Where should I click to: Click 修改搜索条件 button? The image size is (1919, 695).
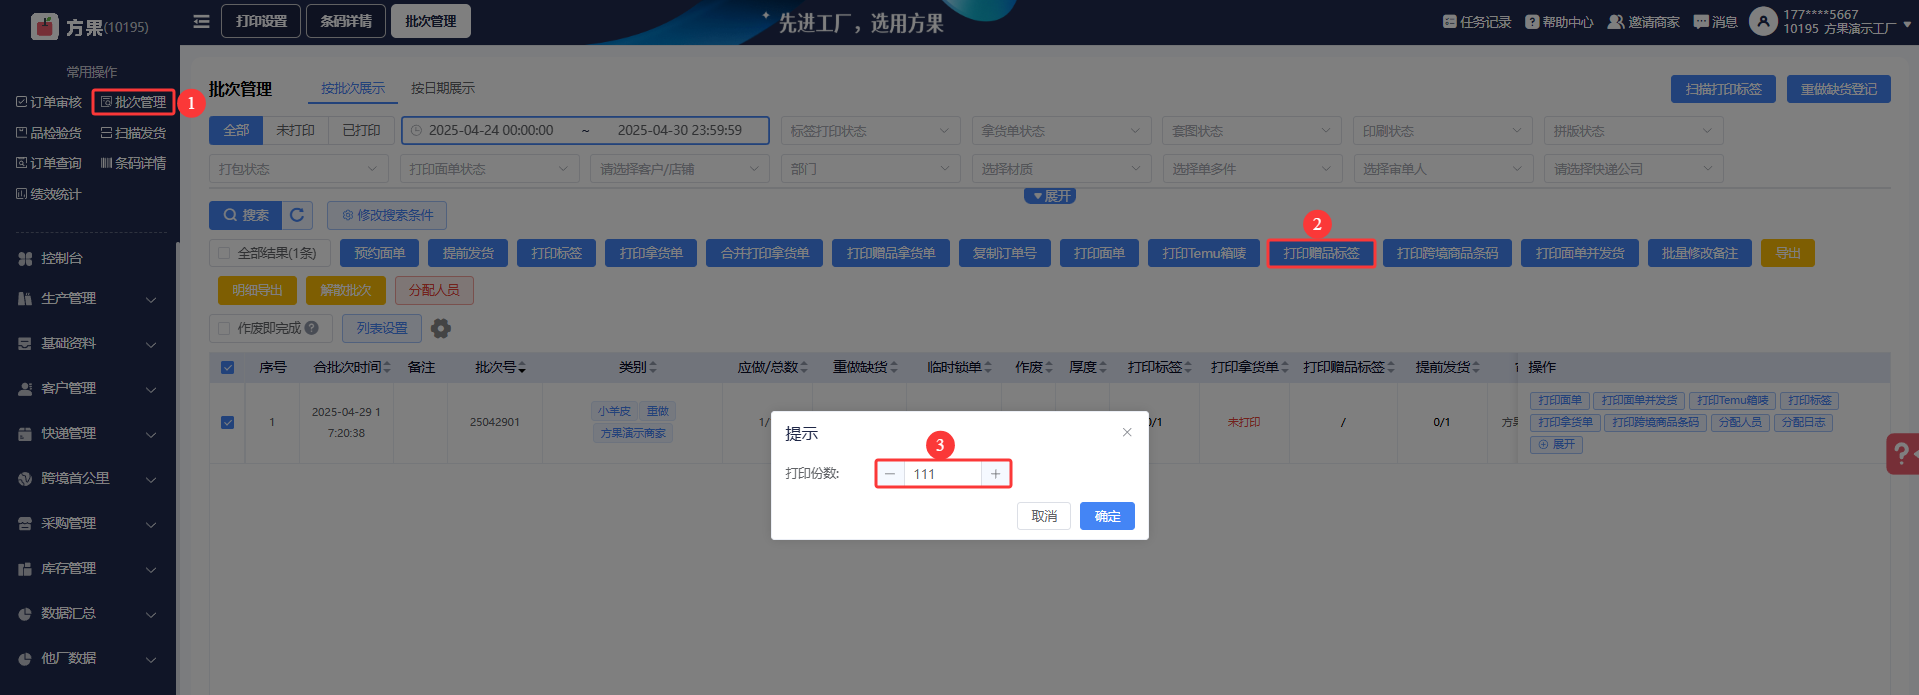point(387,215)
